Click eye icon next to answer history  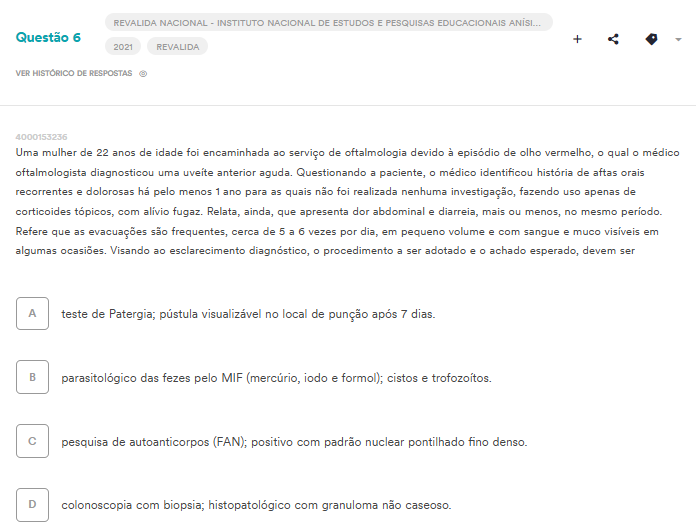(x=143, y=74)
